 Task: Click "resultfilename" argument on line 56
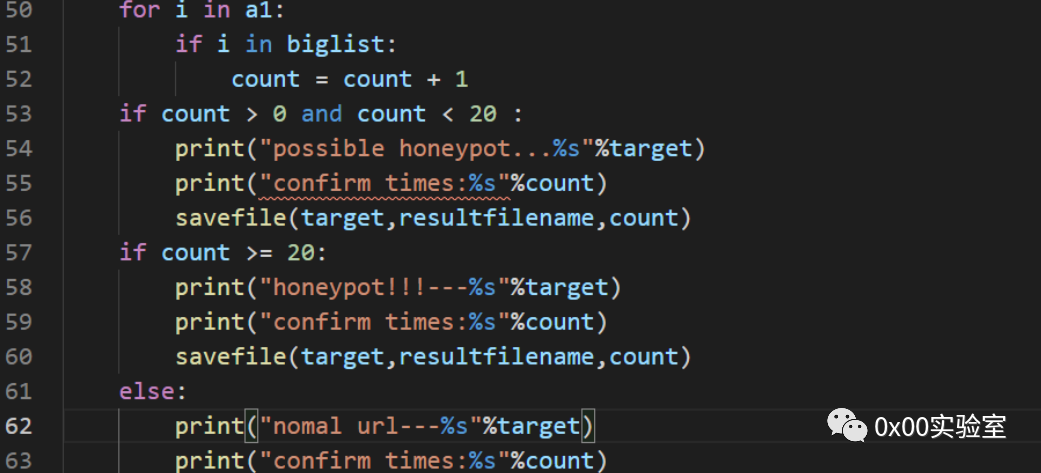[x=497, y=218]
